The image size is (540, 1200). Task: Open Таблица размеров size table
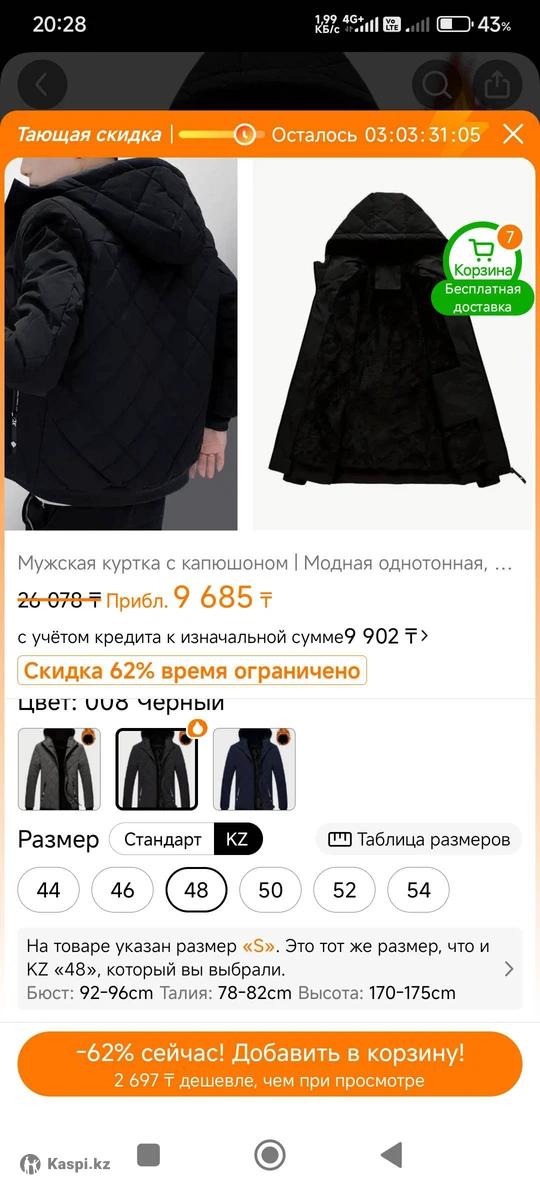click(x=419, y=839)
